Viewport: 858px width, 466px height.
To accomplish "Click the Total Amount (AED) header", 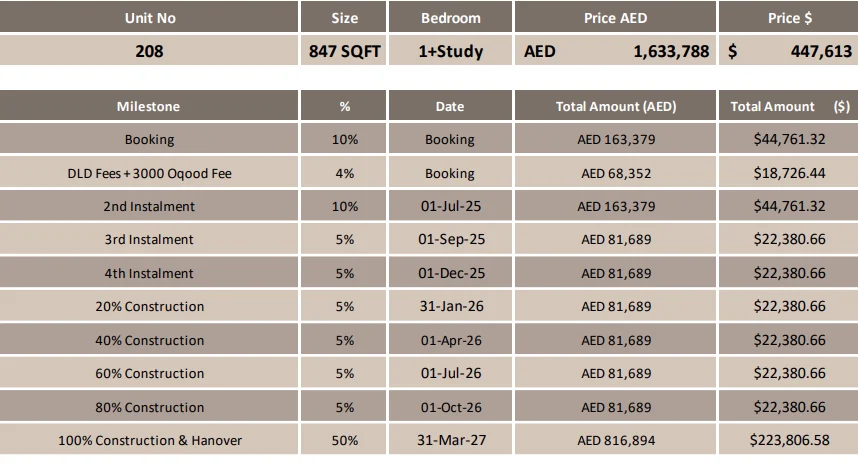I will point(616,106).
